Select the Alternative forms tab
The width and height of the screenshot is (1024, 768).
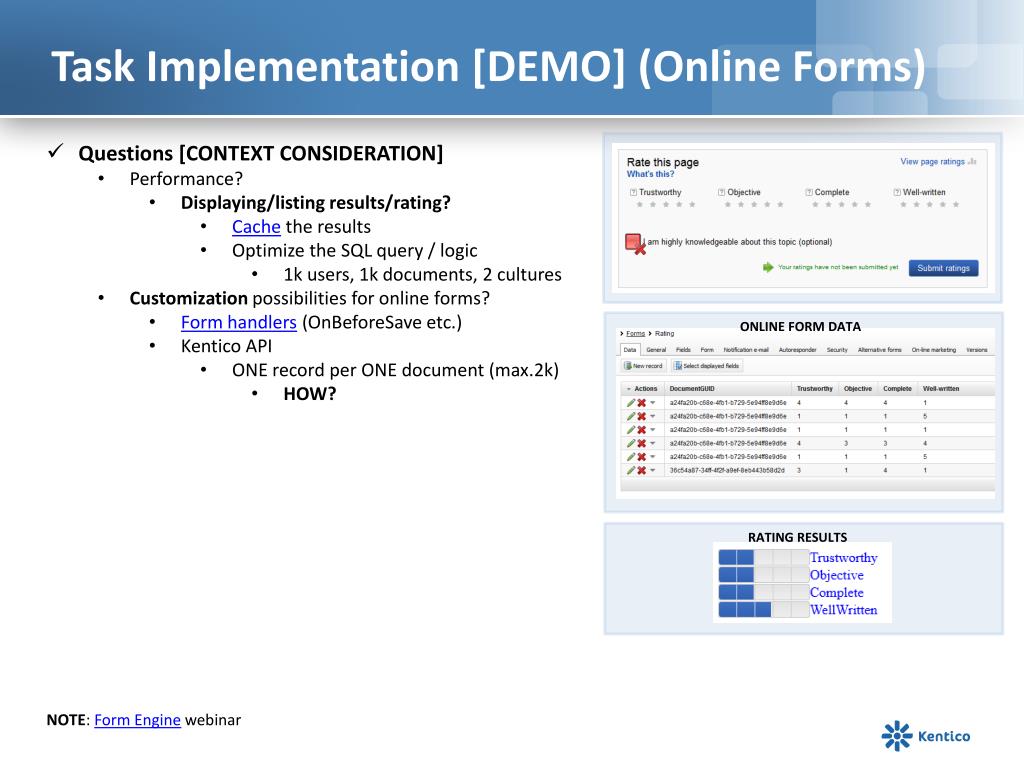(880, 350)
